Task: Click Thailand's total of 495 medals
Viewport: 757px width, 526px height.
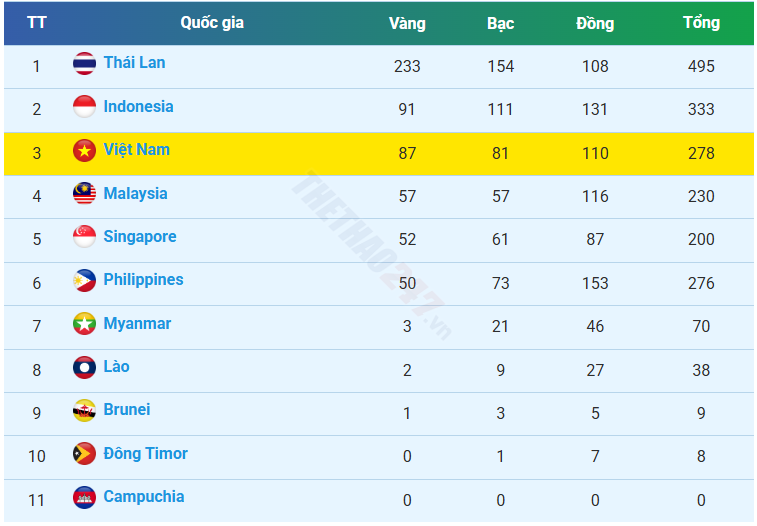Action: 701,66
